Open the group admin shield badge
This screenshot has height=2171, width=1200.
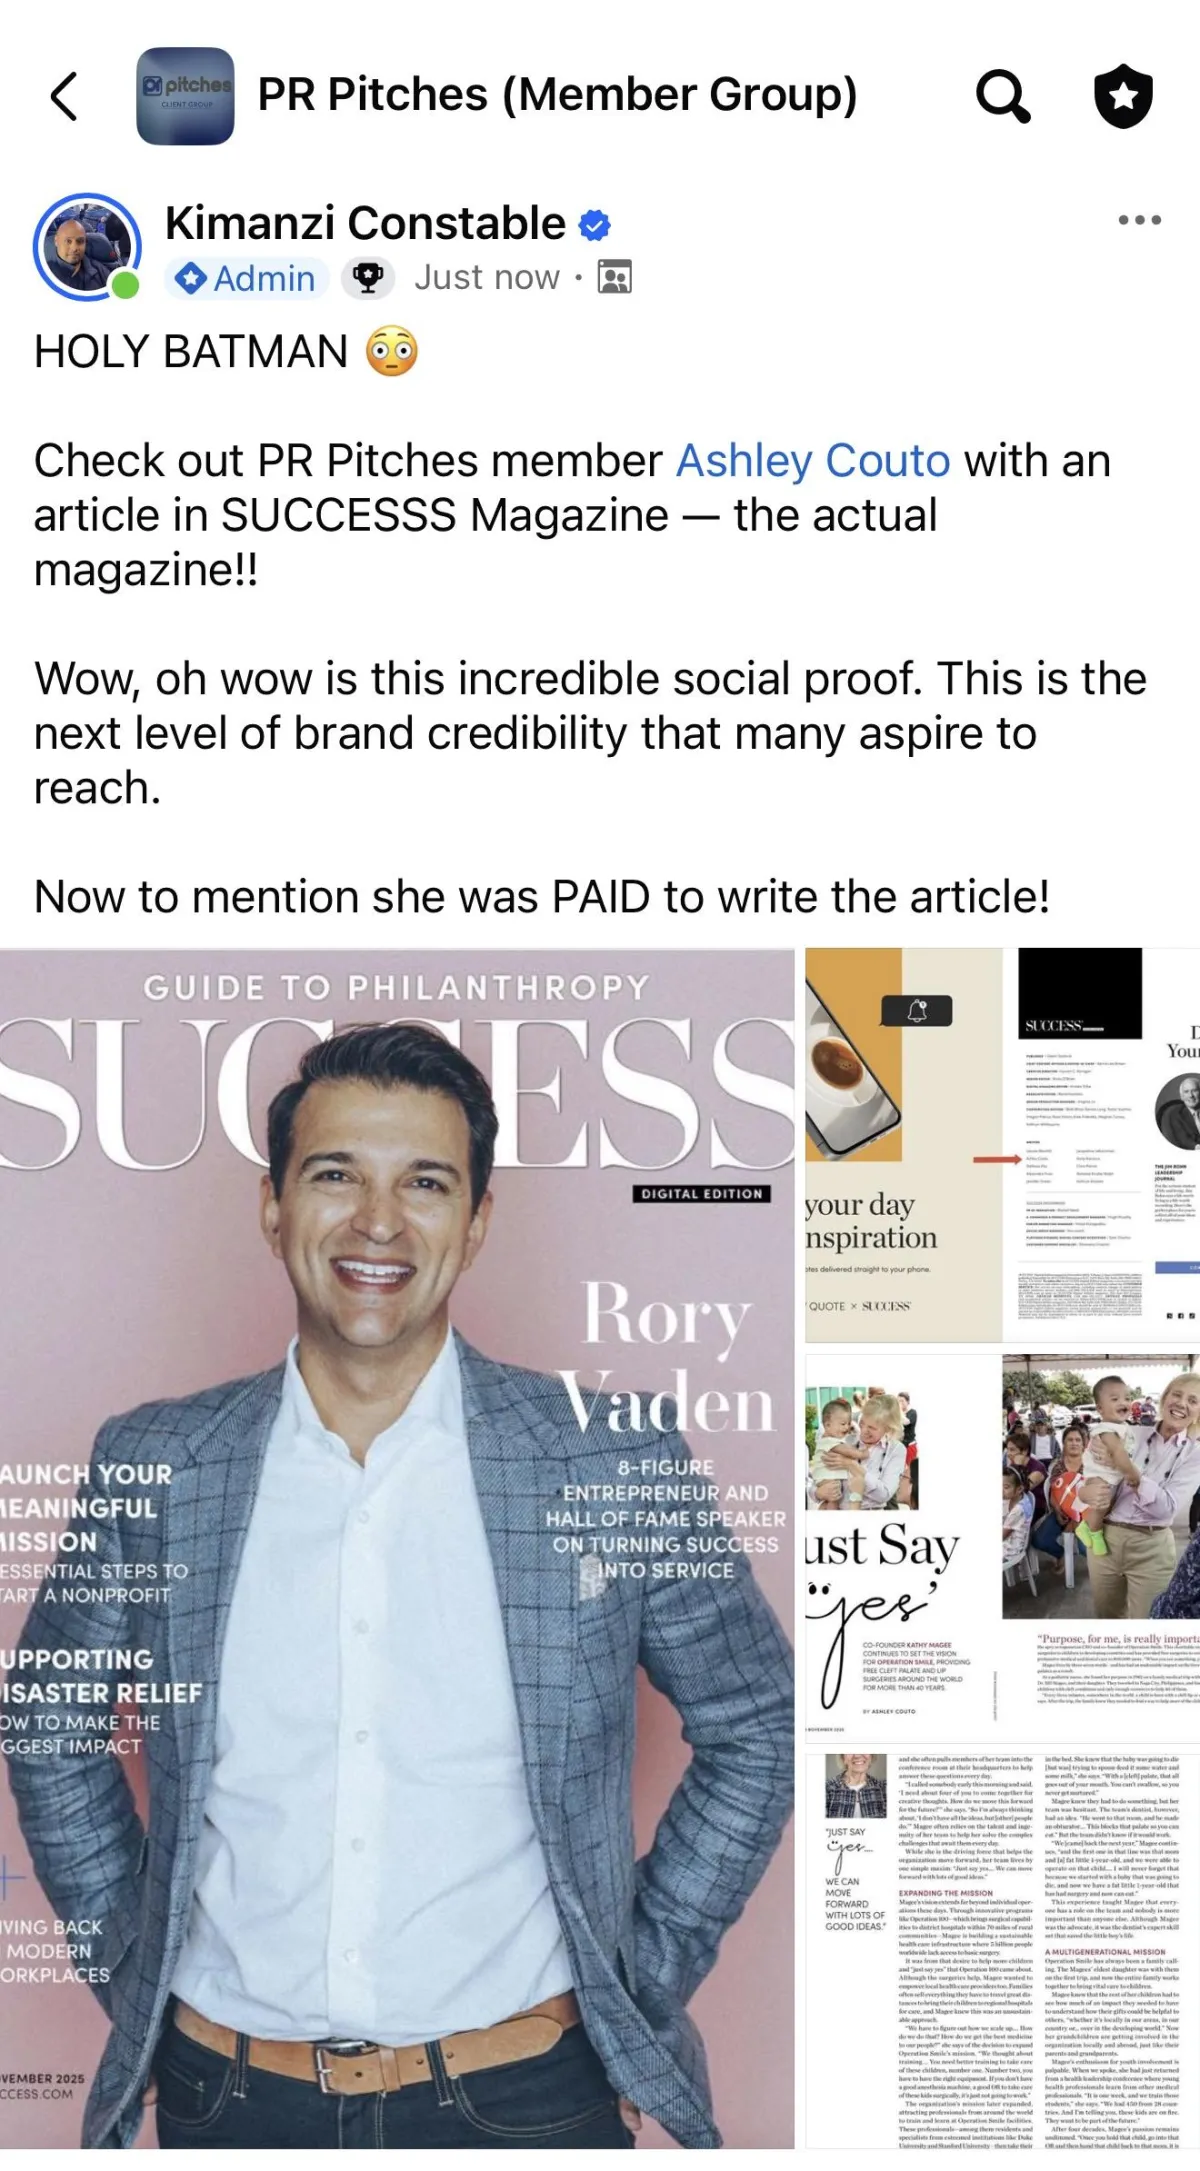click(x=1123, y=96)
